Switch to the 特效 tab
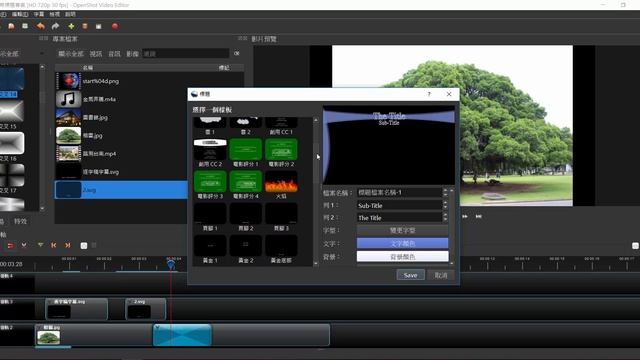 pos(20,221)
